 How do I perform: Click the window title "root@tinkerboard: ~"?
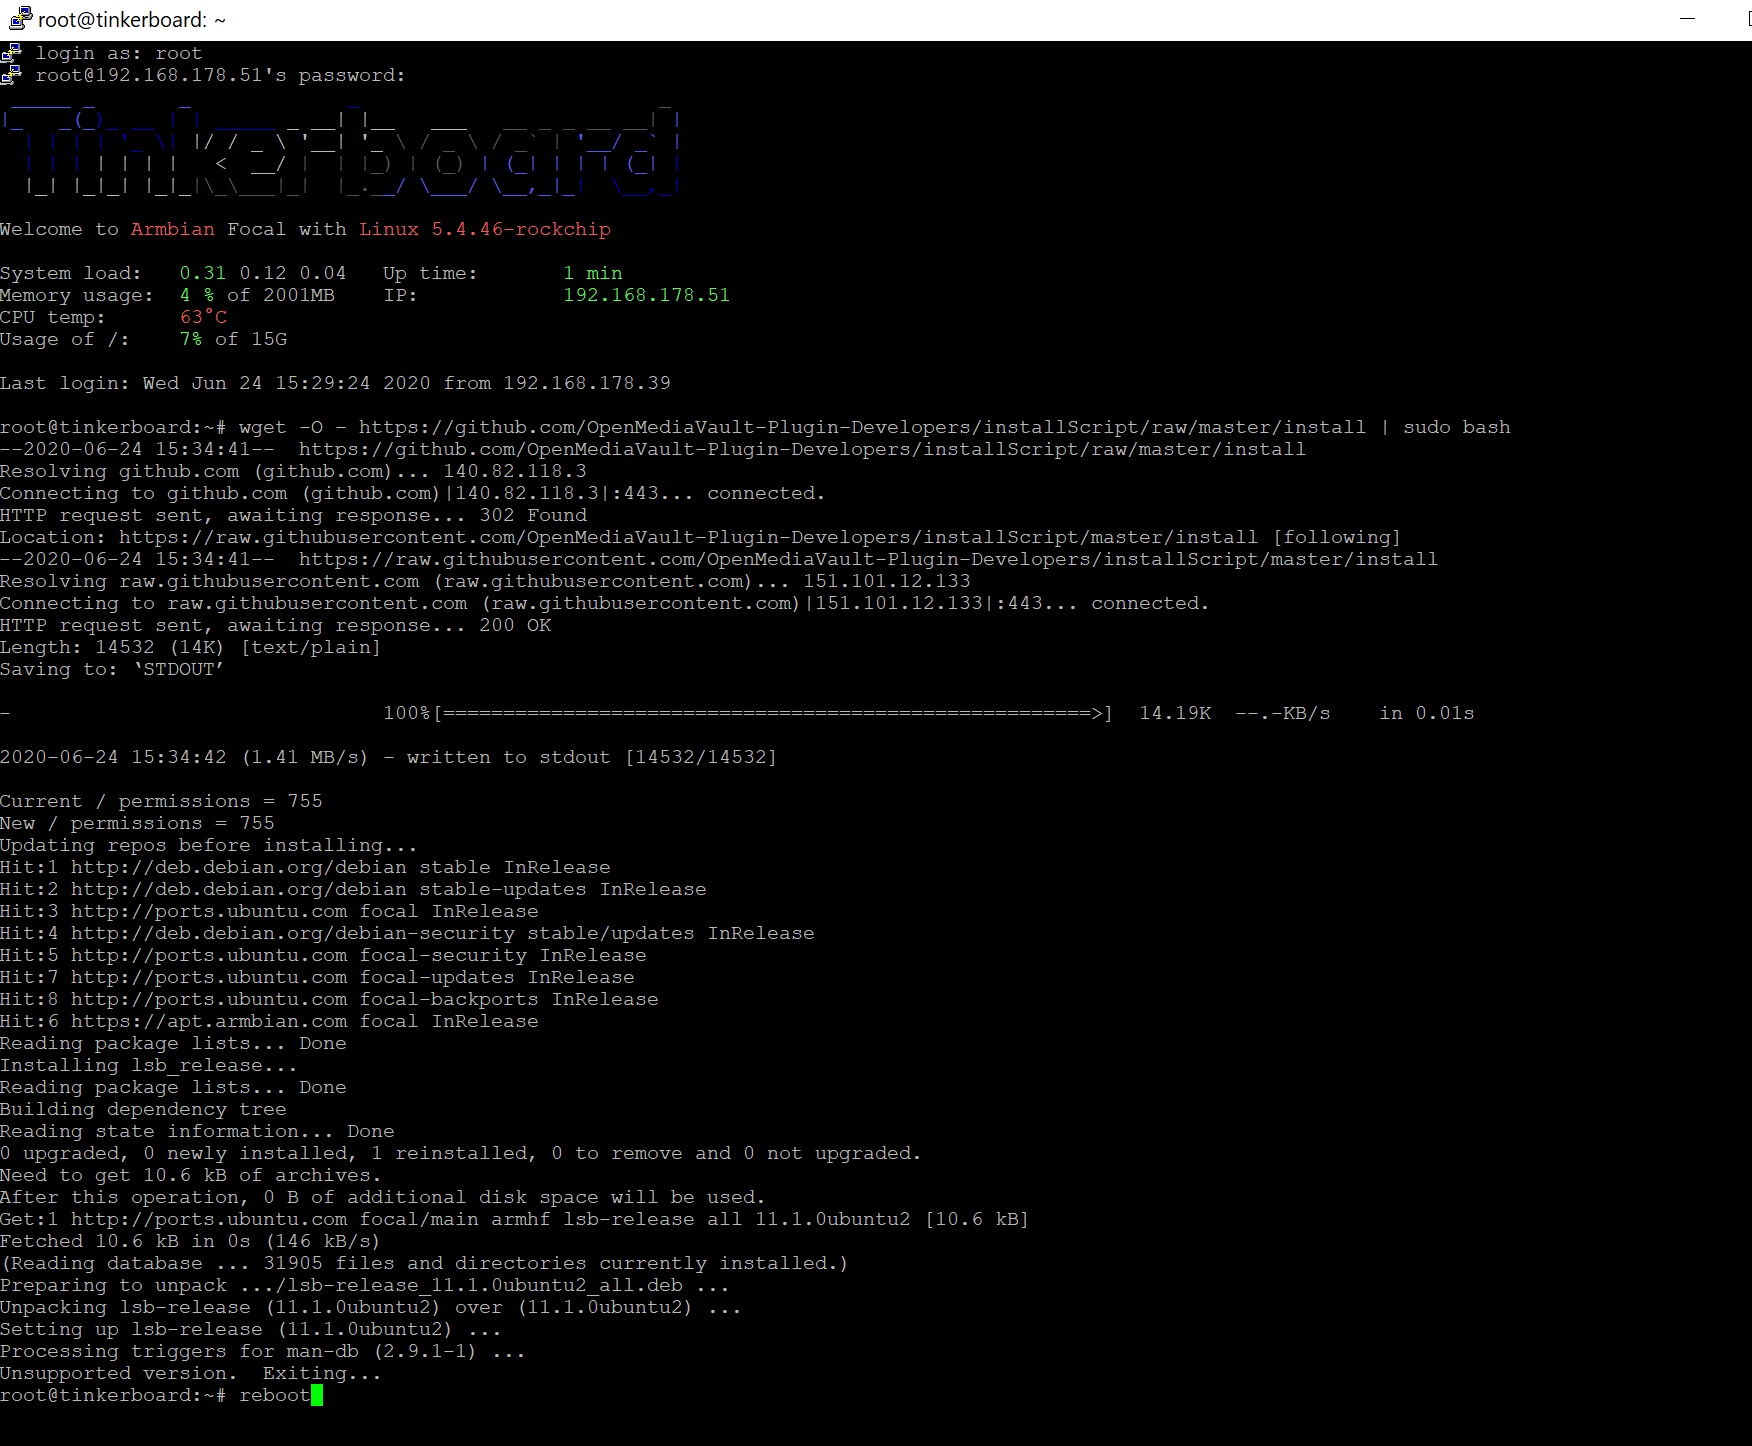pyautogui.click(x=132, y=20)
